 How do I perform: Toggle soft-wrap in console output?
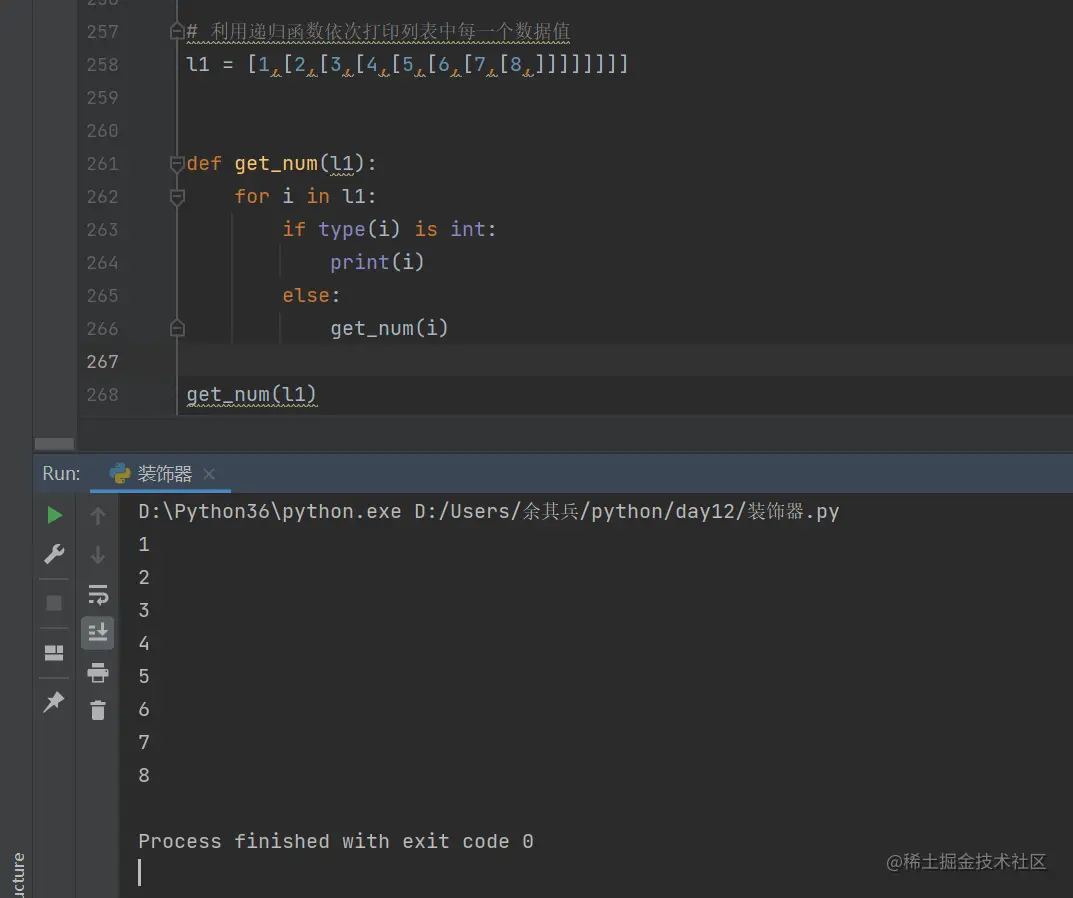click(x=98, y=594)
